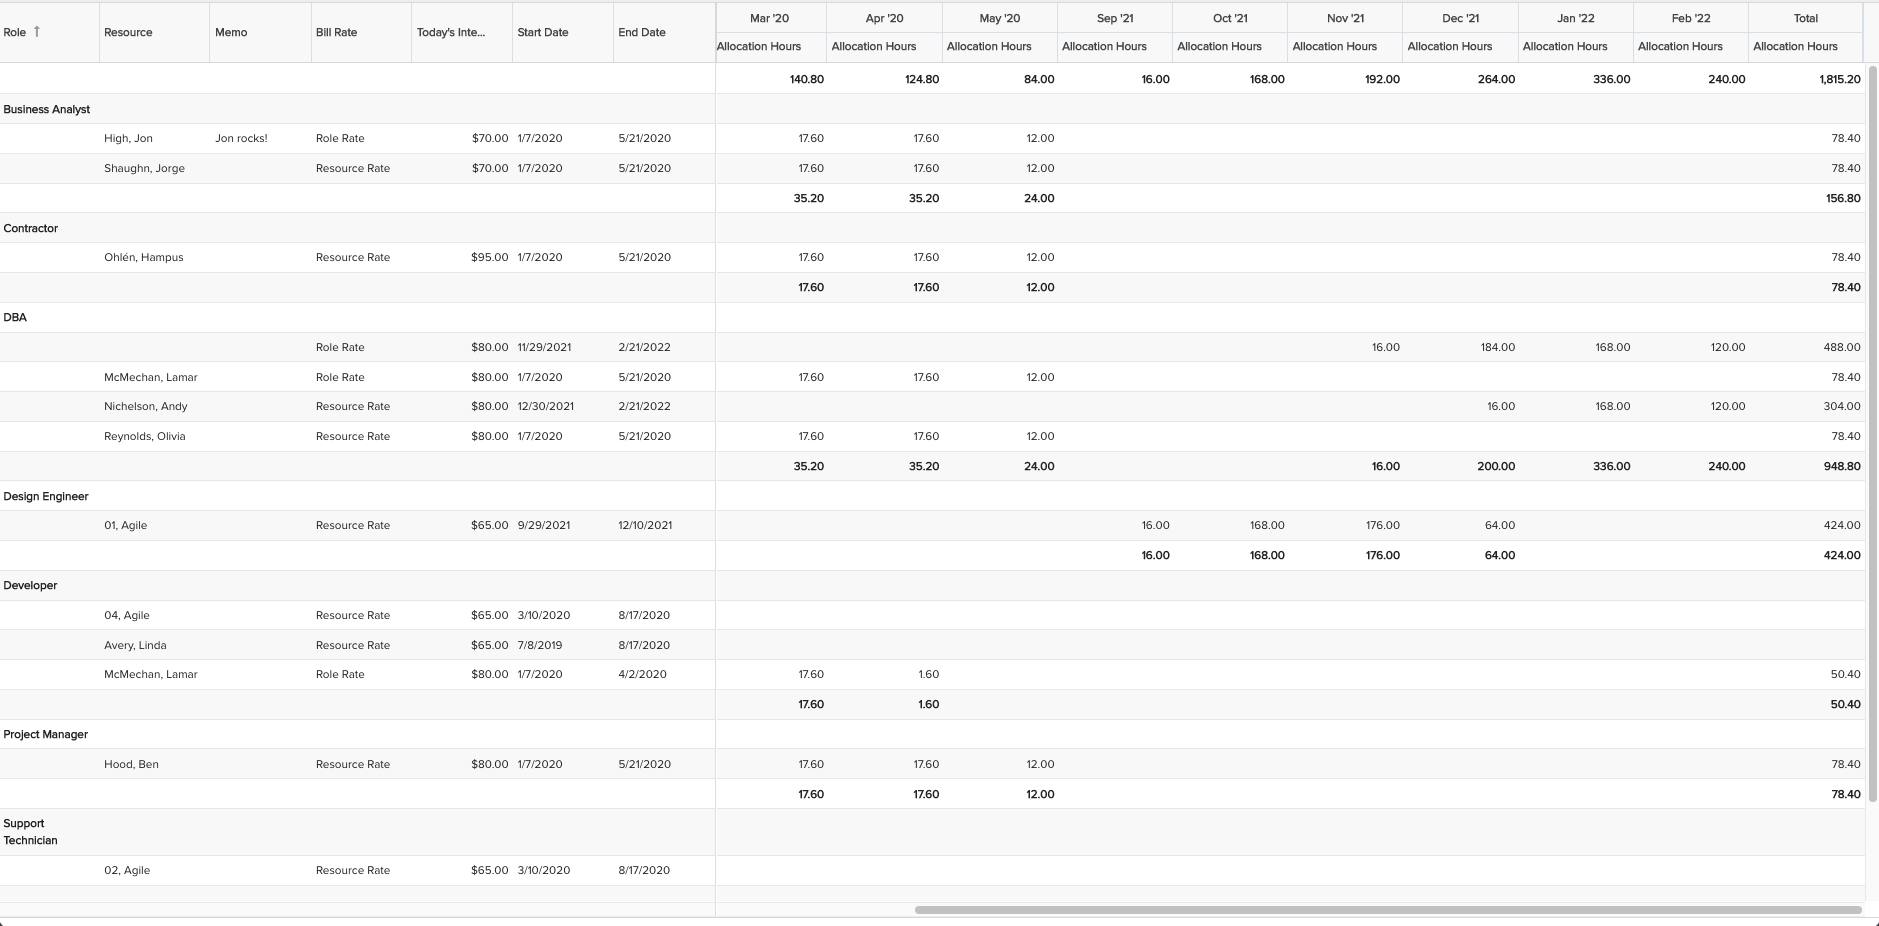Click end date 12/10/2021 for 01, Agile
The image size is (1879, 926).
(645, 525)
